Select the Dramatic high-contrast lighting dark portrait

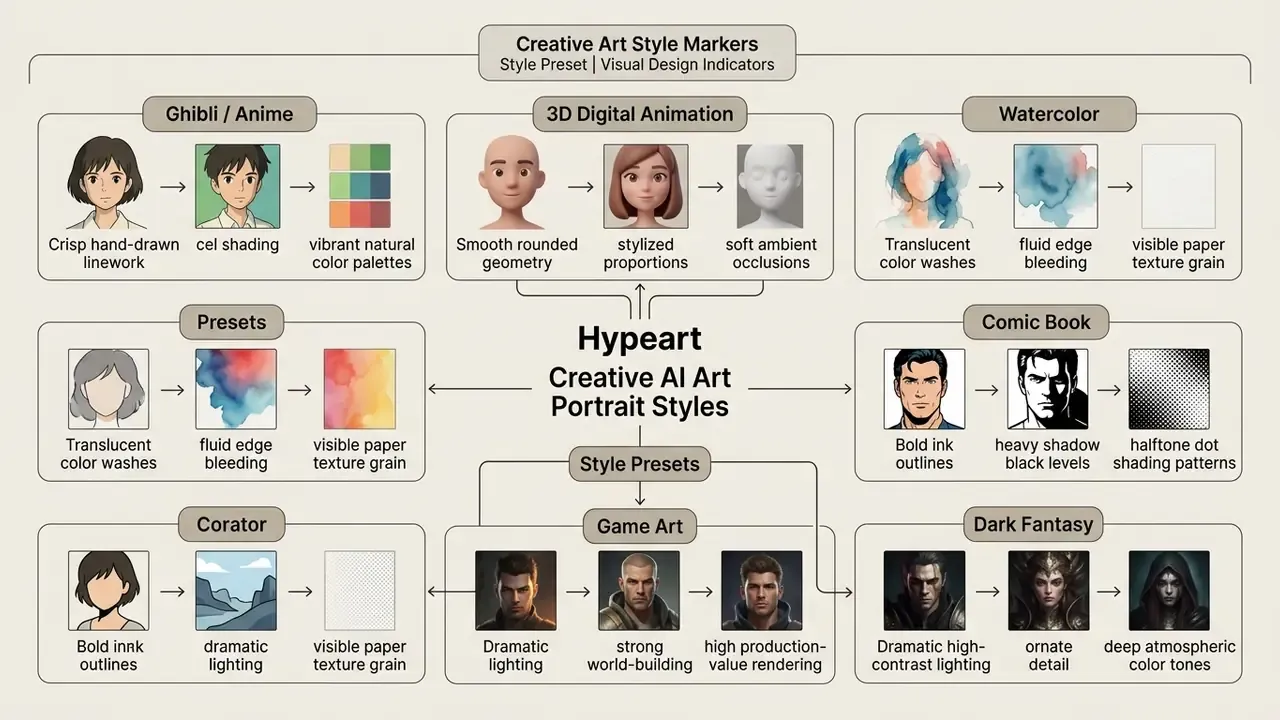[924, 591]
